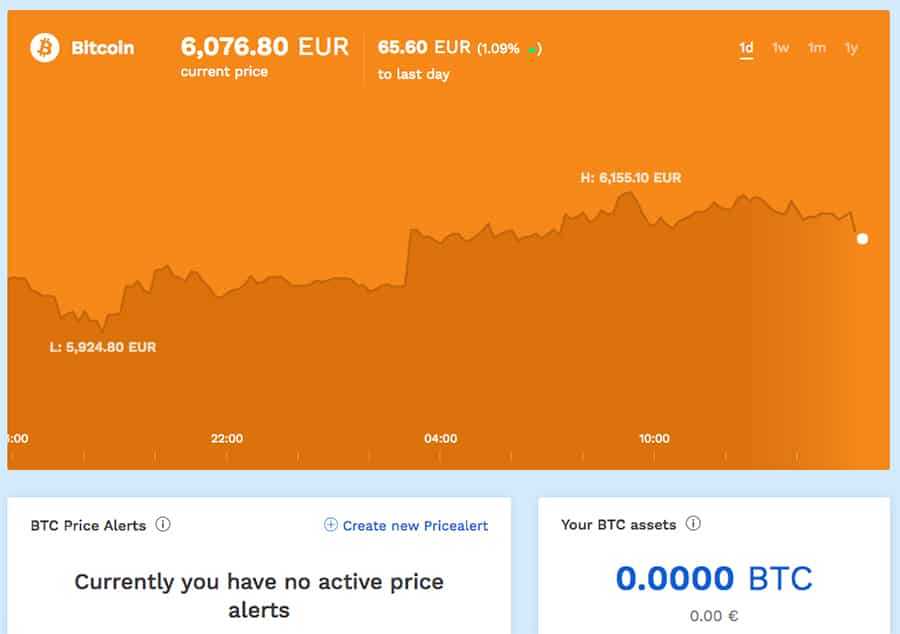Screen dimensions: 900x634
Task: Click the Bitcoin title label
Action: pyautogui.click(x=104, y=47)
